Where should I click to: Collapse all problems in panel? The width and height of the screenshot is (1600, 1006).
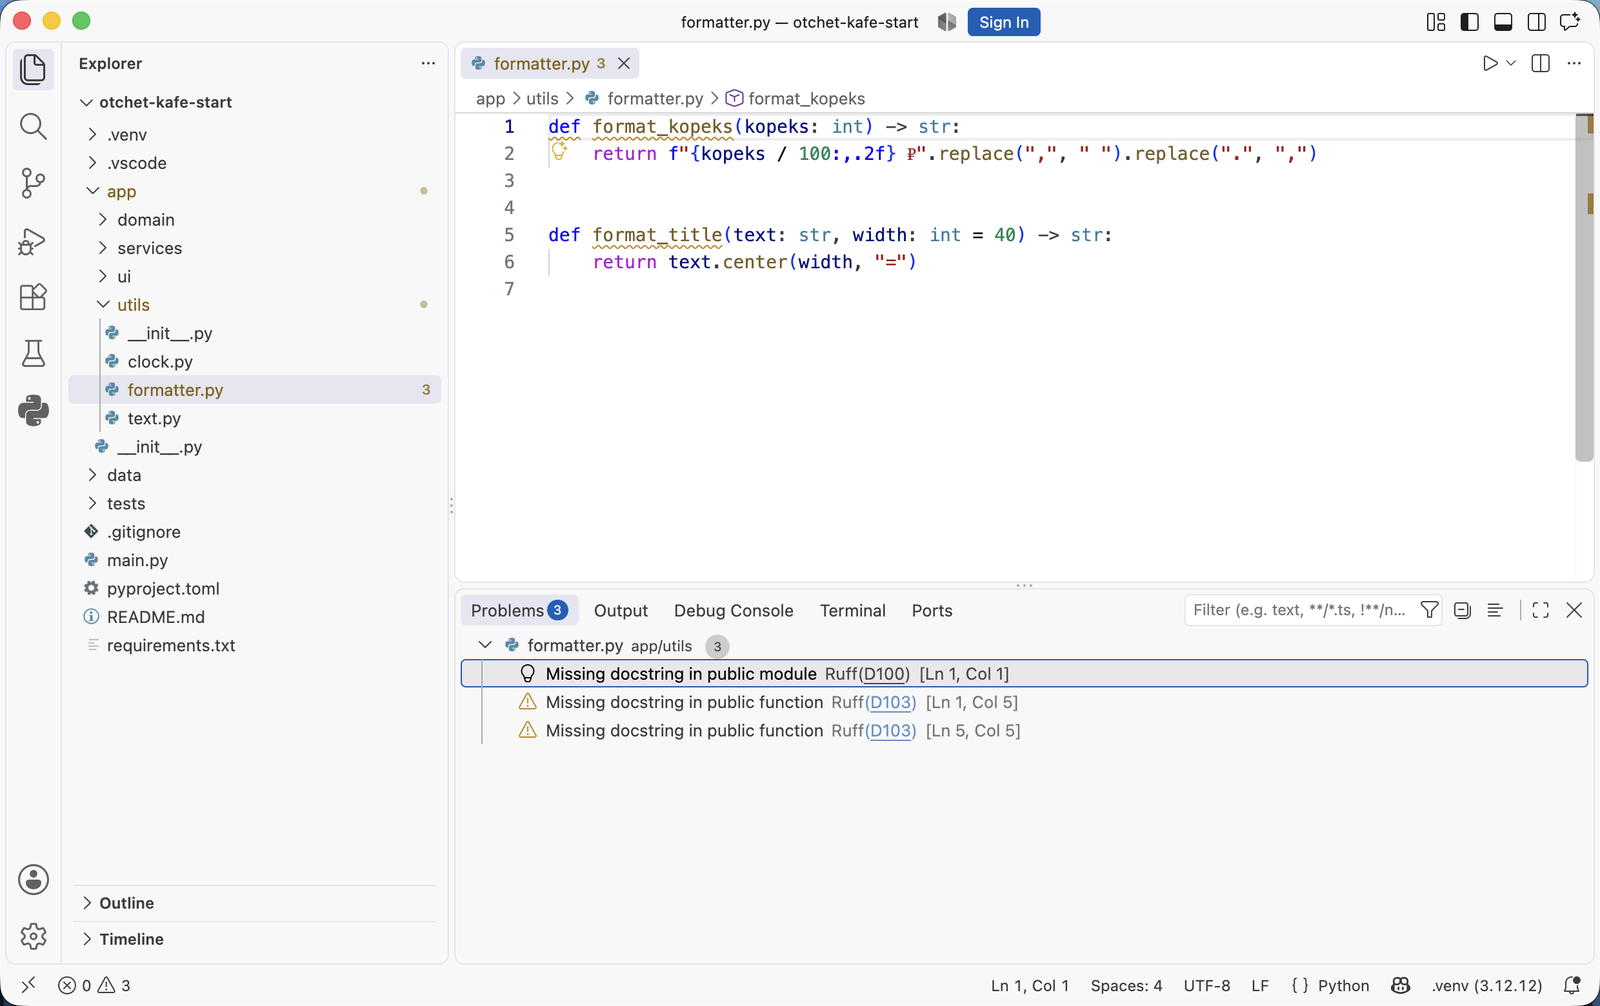[1462, 610]
